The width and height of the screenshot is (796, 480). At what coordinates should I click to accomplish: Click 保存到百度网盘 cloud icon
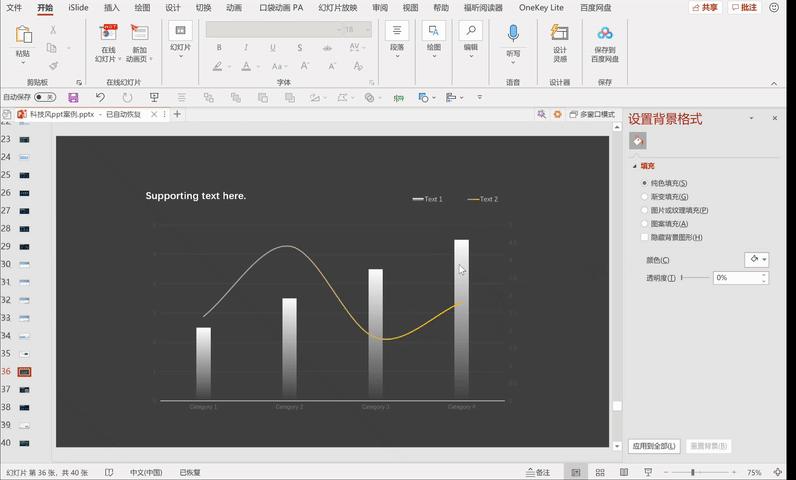[x=605, y=33]
